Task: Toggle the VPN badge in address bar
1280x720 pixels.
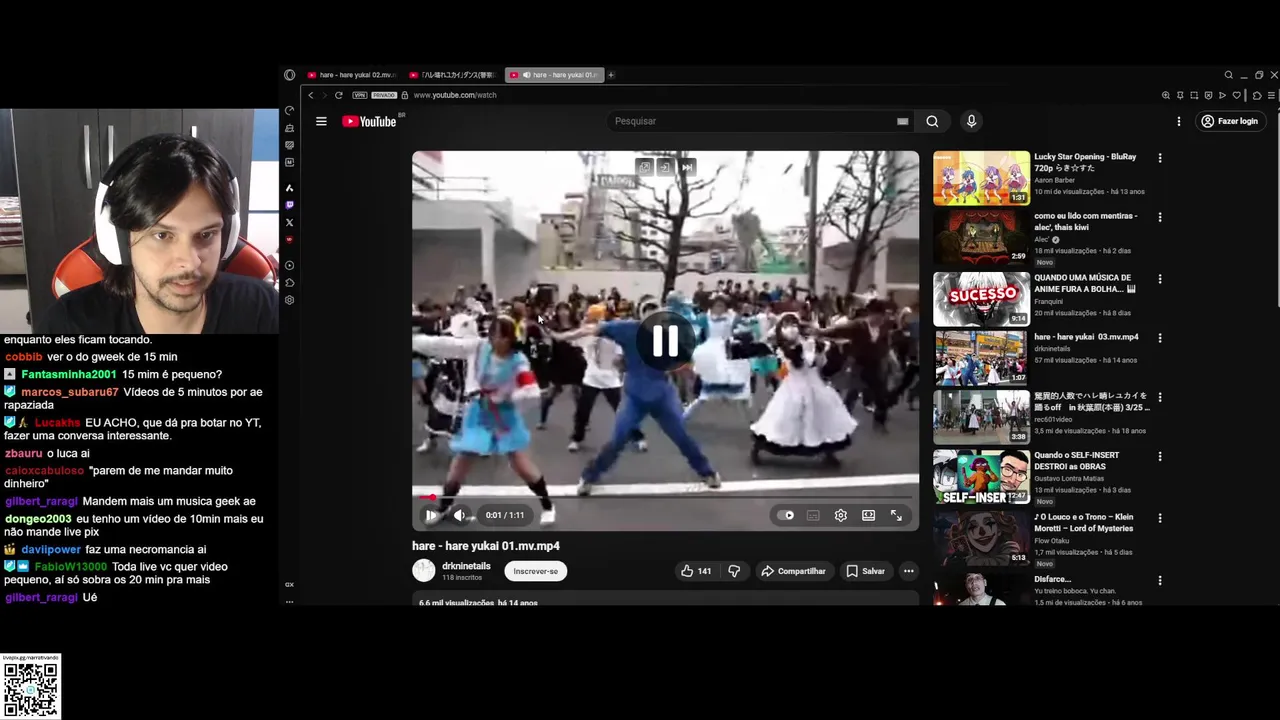Action: pos(360,95)
